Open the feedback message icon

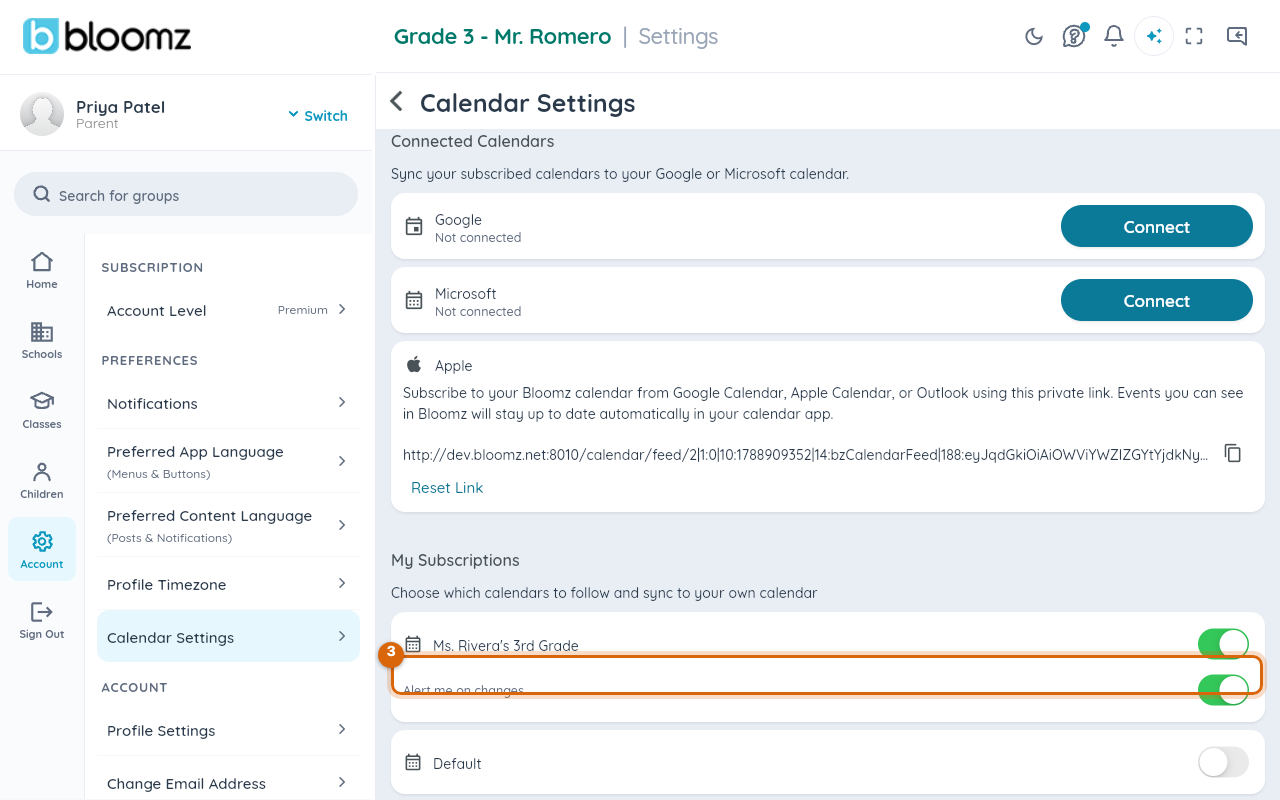click(1237, 36)
